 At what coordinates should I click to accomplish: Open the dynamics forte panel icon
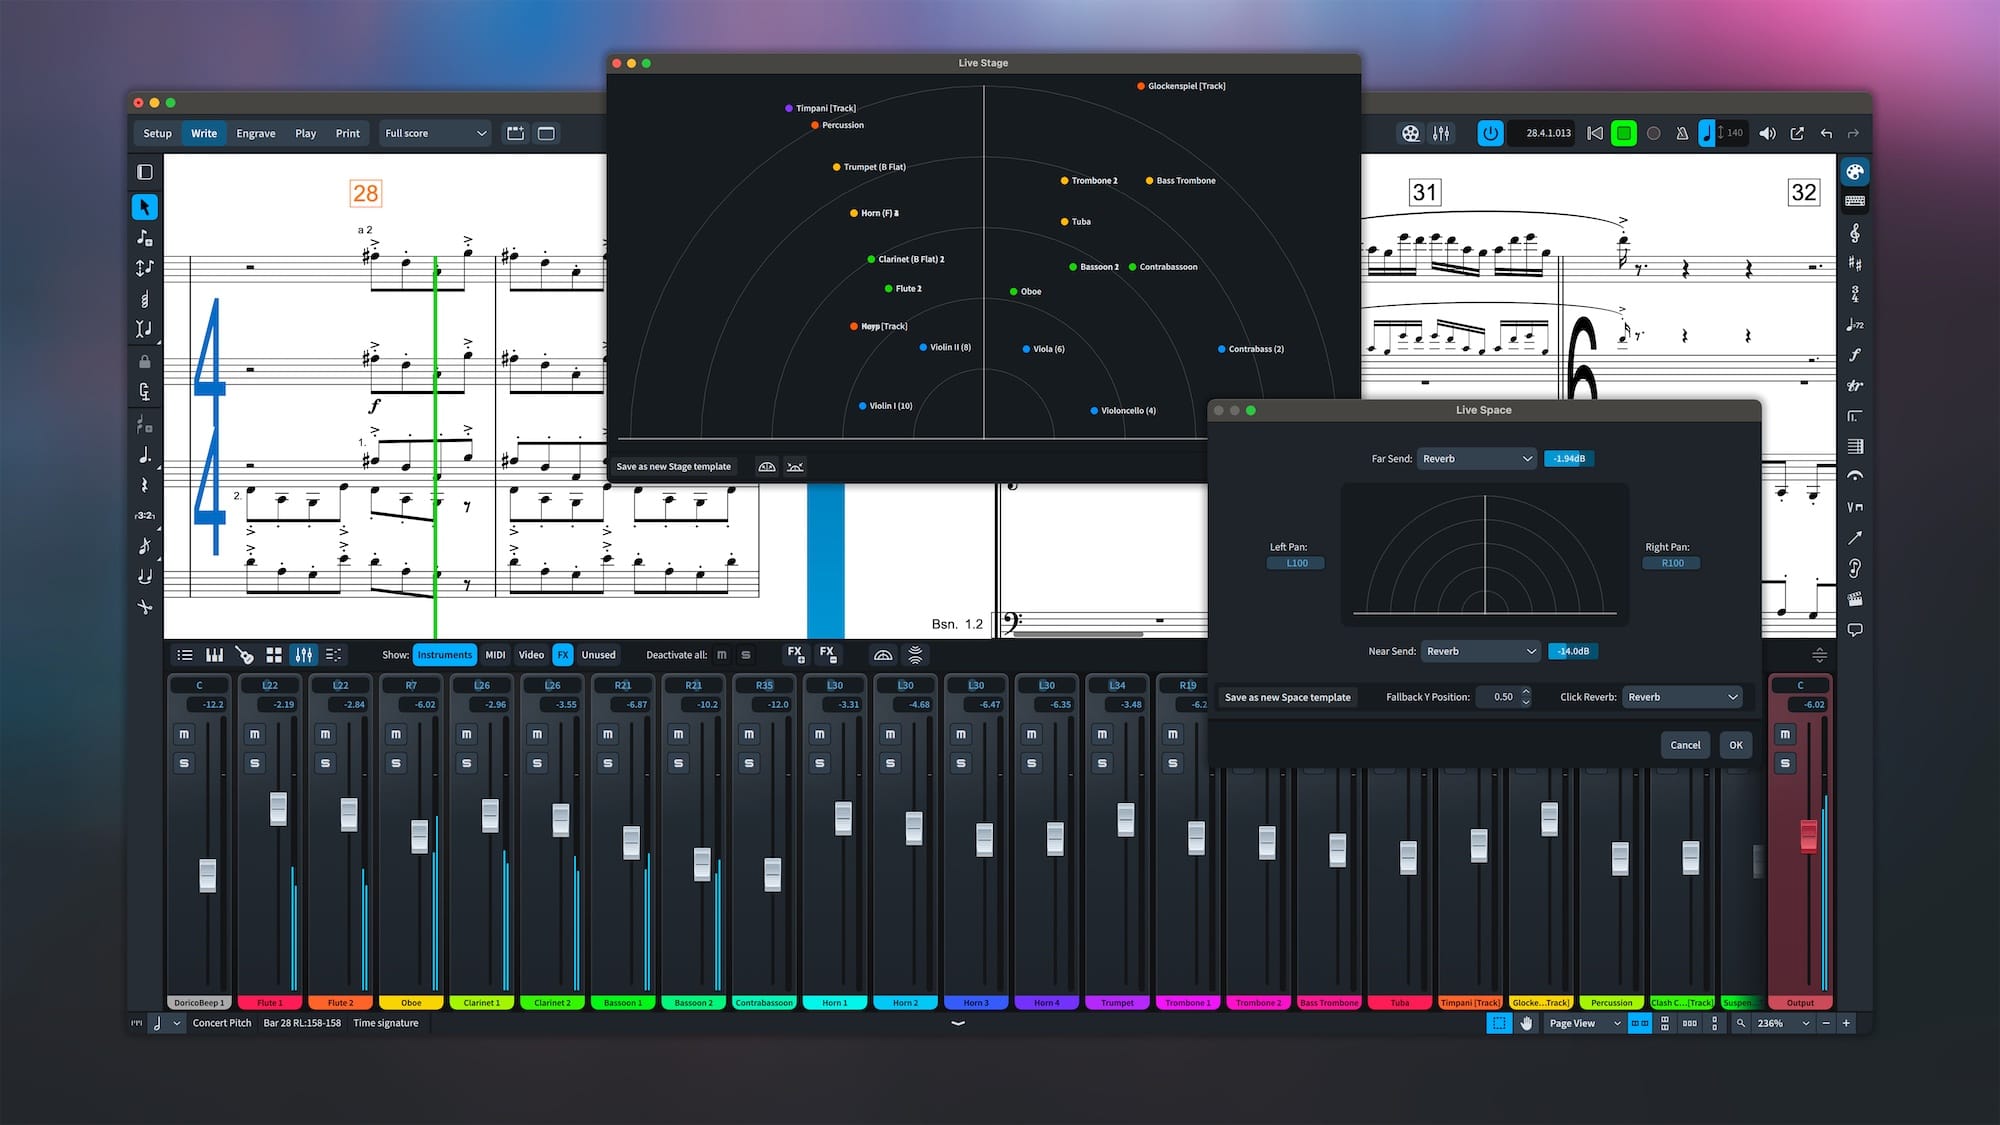pyautogui.click(x=1855, y=355)
